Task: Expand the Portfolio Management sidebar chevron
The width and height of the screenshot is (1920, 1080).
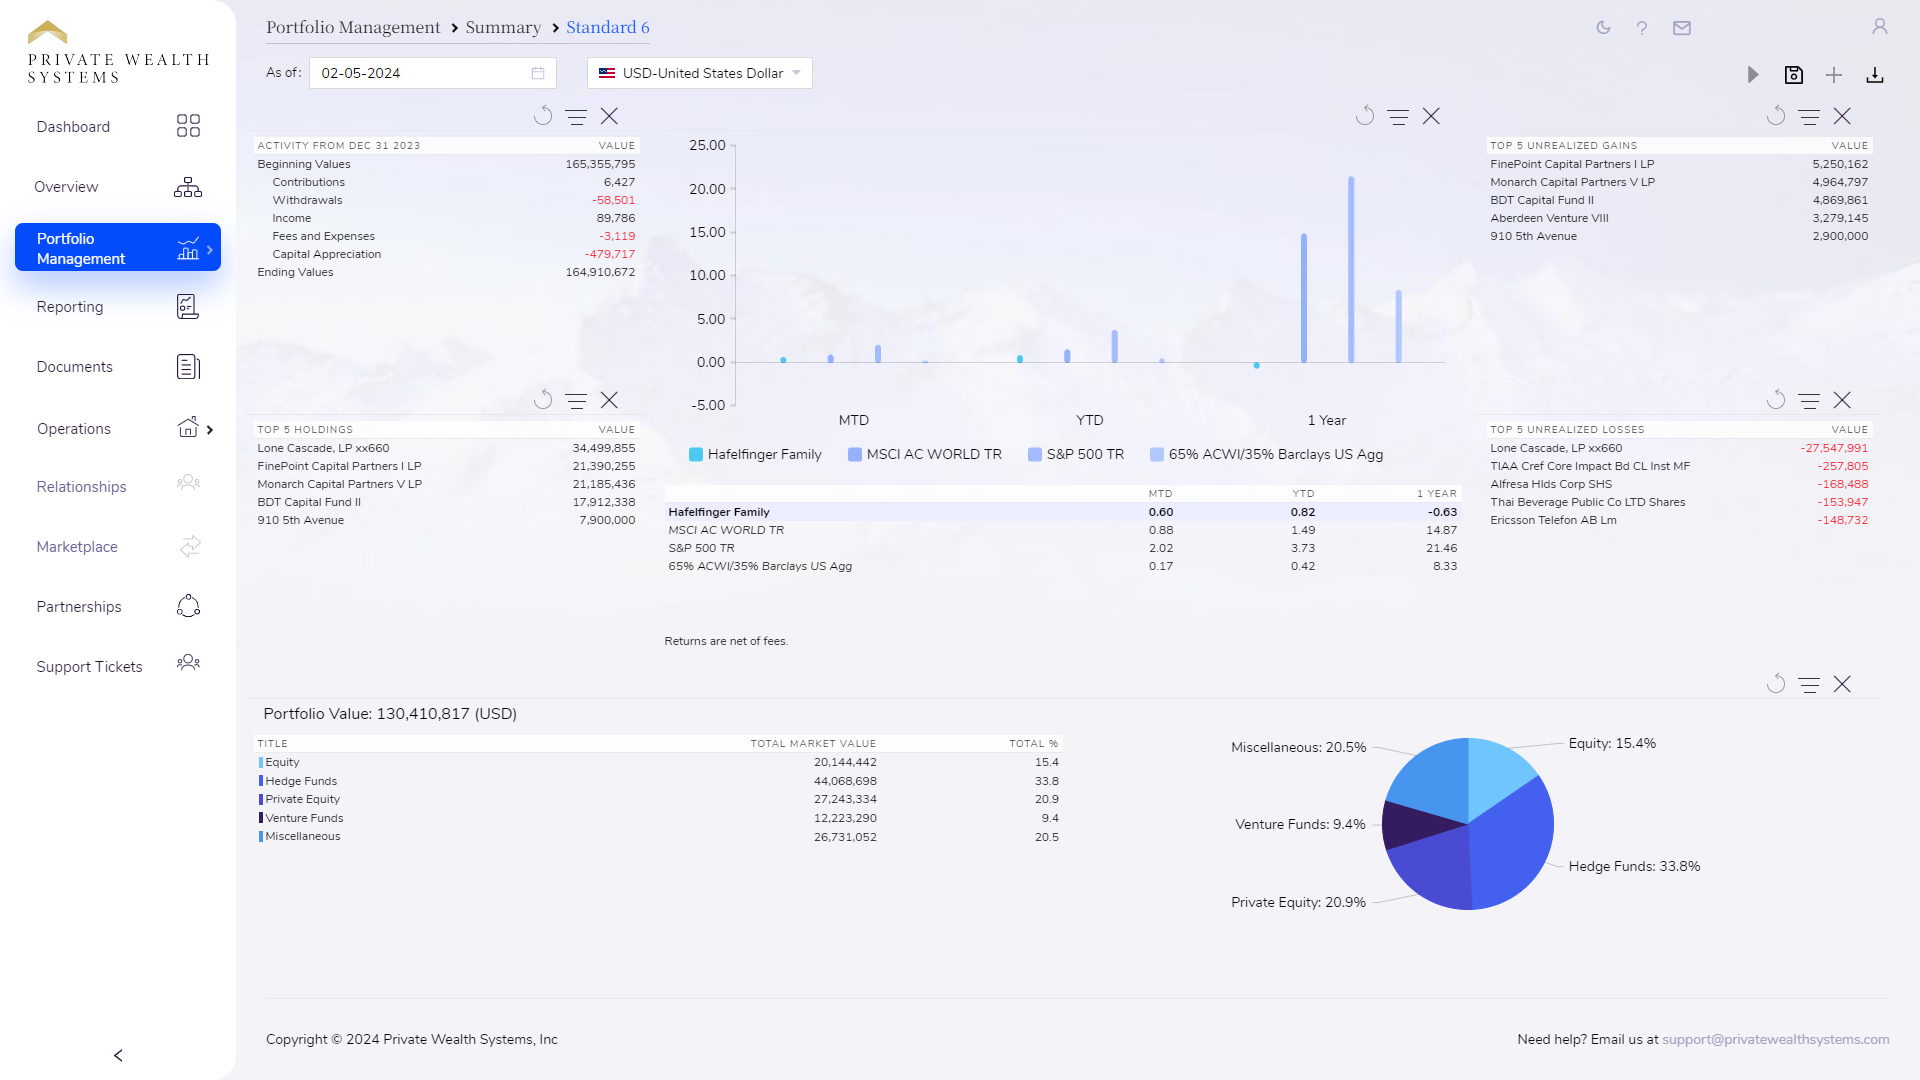Action: coord(210,248)
